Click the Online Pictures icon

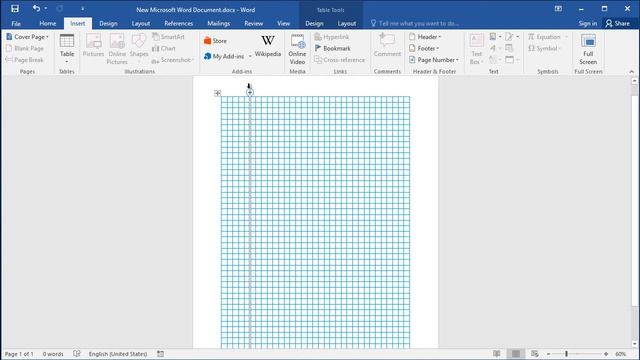pyautogui.click(x=117, y=49)
